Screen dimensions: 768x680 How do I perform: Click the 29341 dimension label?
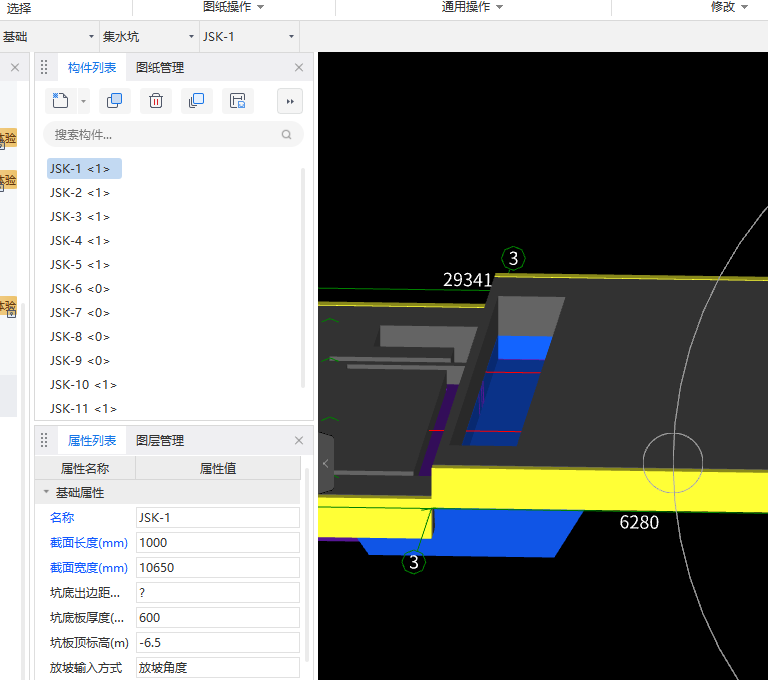pos(467,280)
